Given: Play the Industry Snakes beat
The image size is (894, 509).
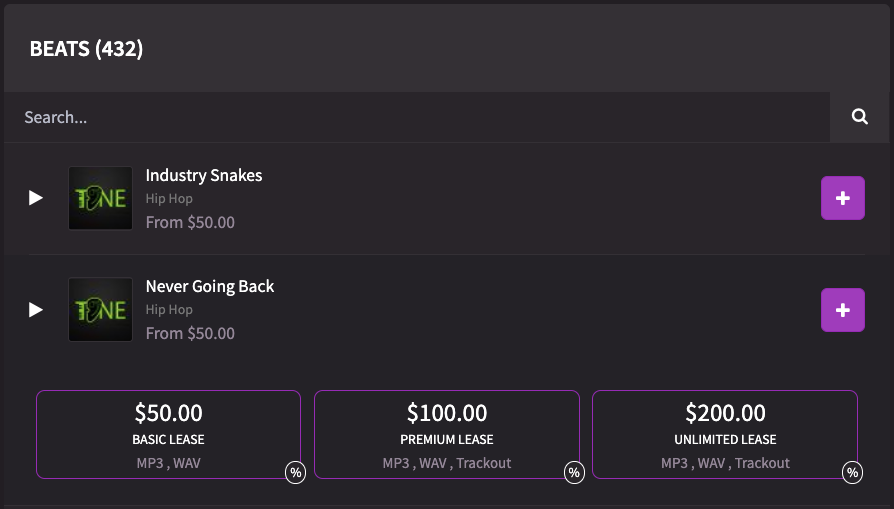Looking at the screenshot, I should point(36,198).
